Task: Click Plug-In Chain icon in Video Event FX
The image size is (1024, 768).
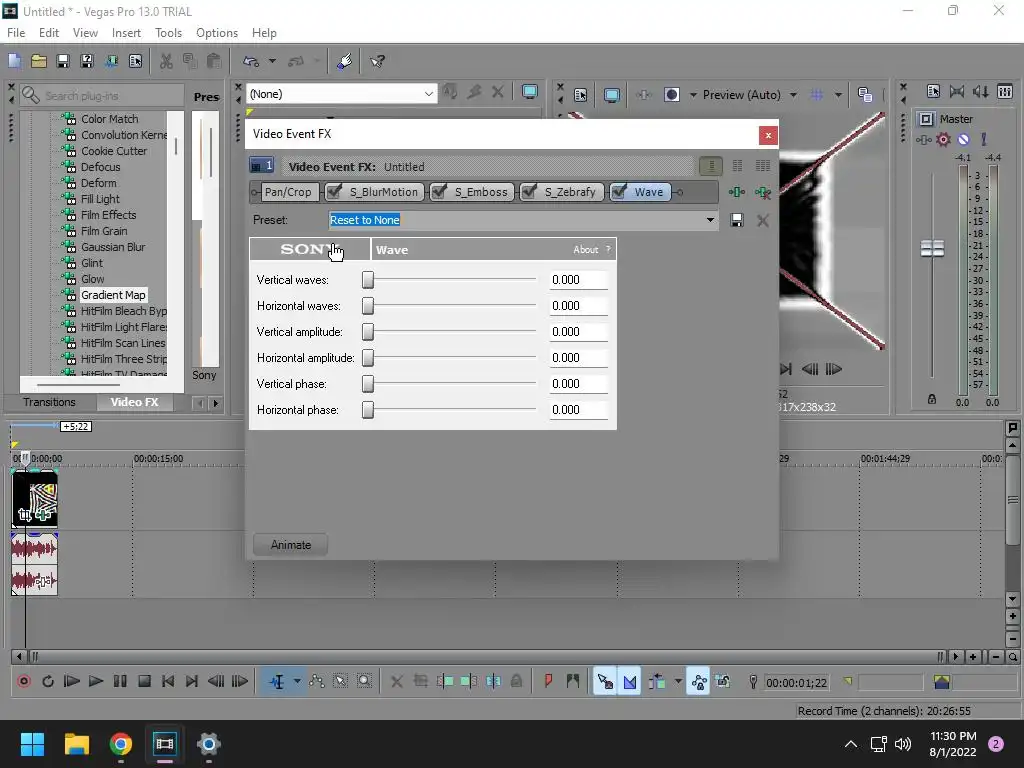Action: (737, 192)
